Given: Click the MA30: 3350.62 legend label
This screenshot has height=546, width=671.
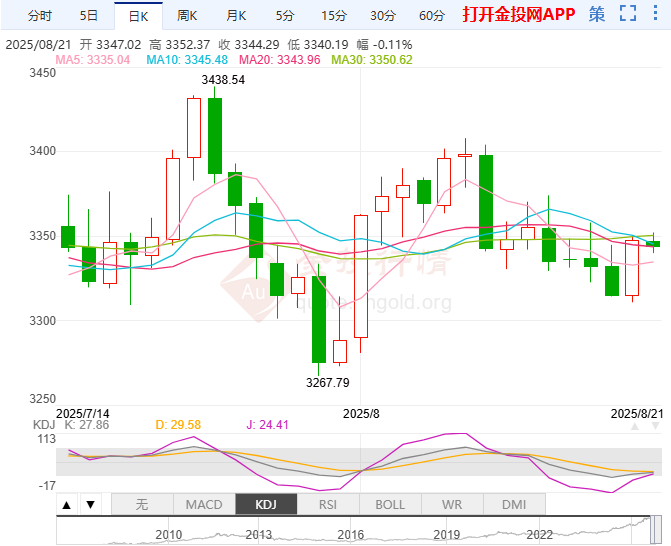Looking at the screenshot, I should coord(372,59).
